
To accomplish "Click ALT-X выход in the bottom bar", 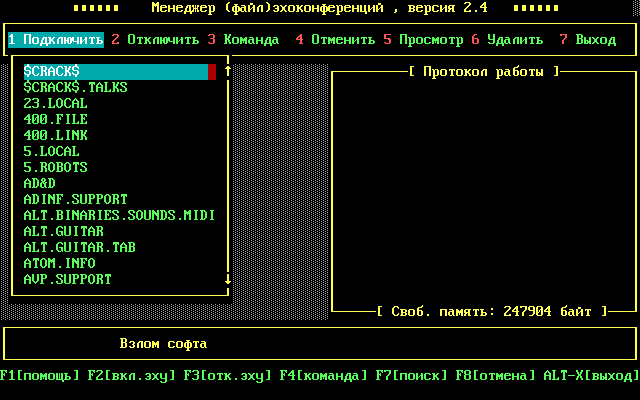I will [x=591, y=376].
